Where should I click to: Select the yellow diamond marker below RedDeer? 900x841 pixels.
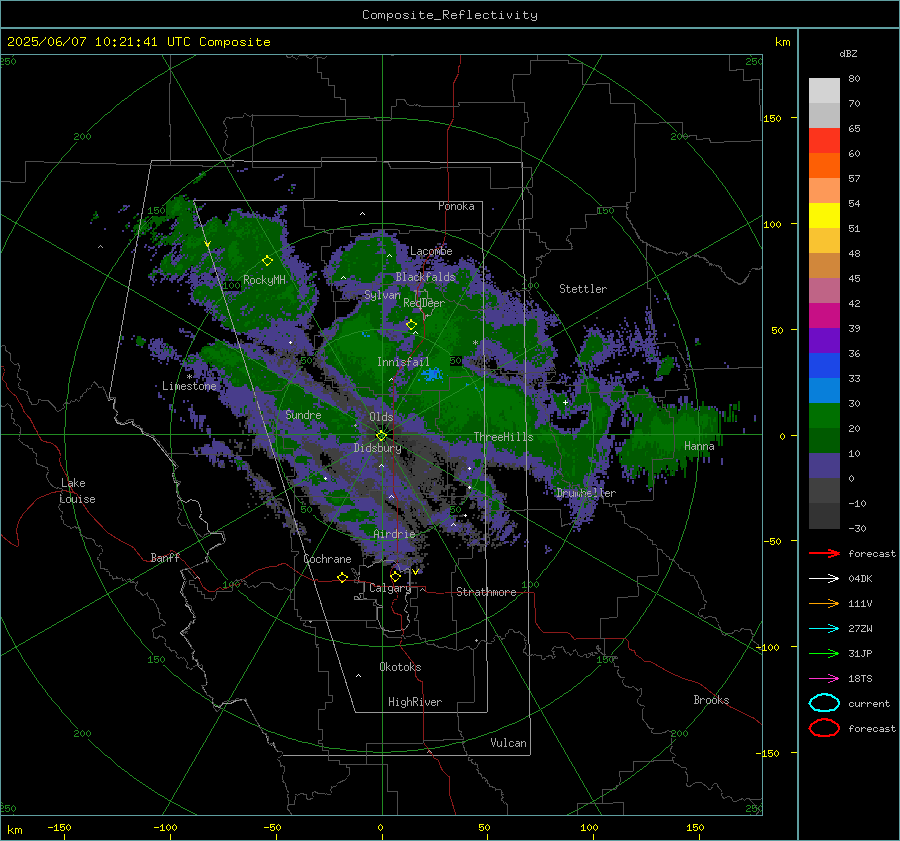click(411, 325)
